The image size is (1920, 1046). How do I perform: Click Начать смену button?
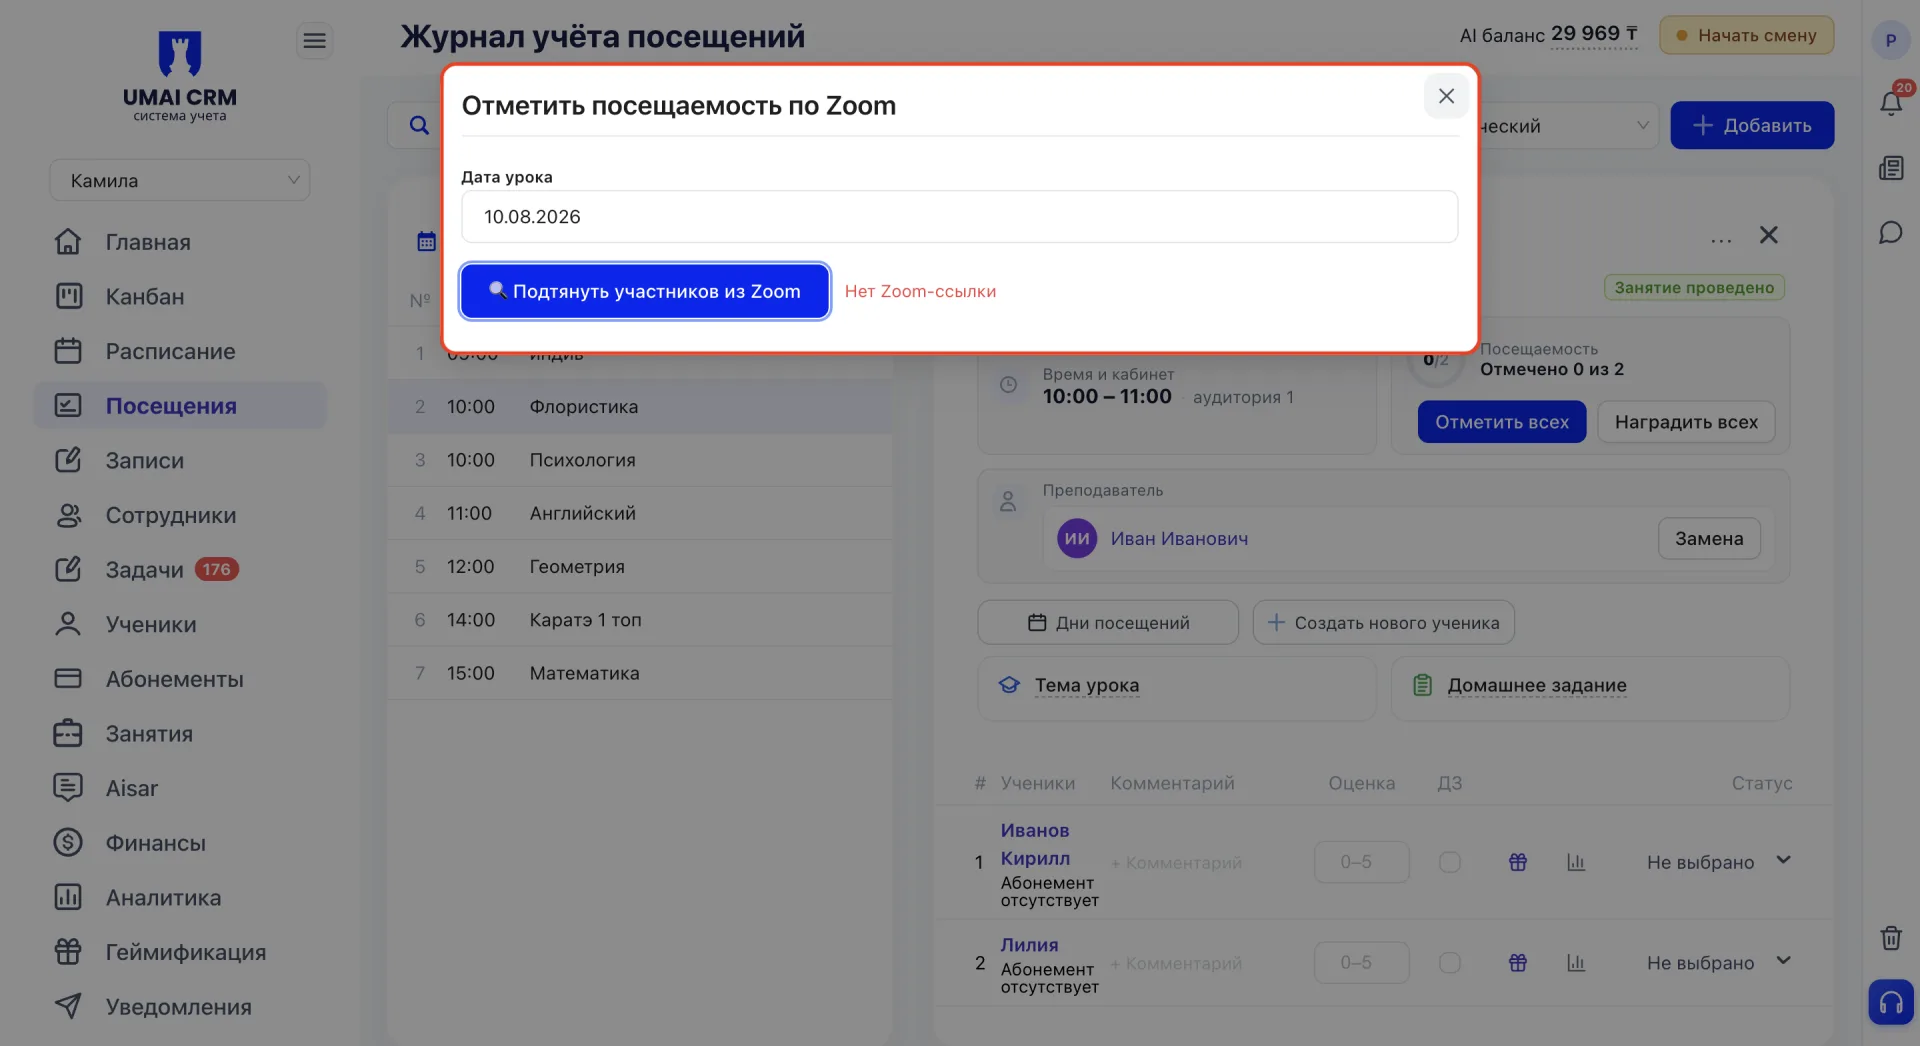[1746, 35]
